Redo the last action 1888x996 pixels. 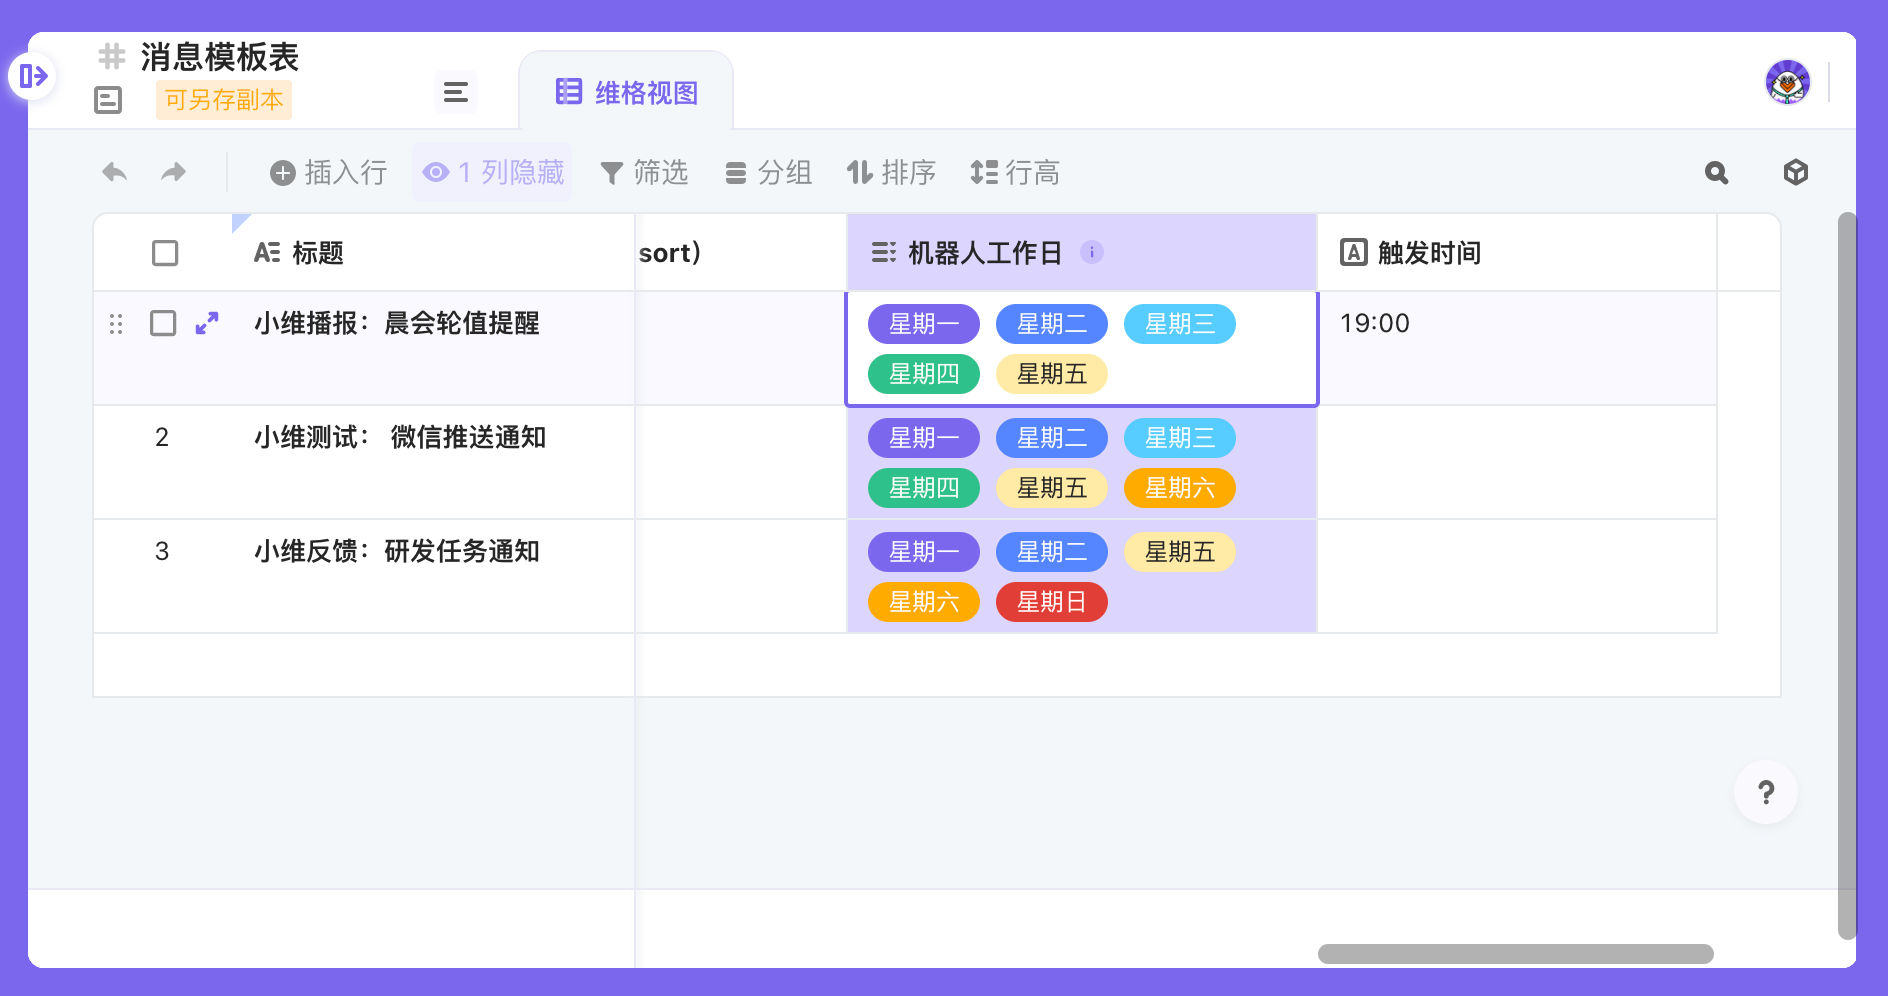(x=174, y=172)
